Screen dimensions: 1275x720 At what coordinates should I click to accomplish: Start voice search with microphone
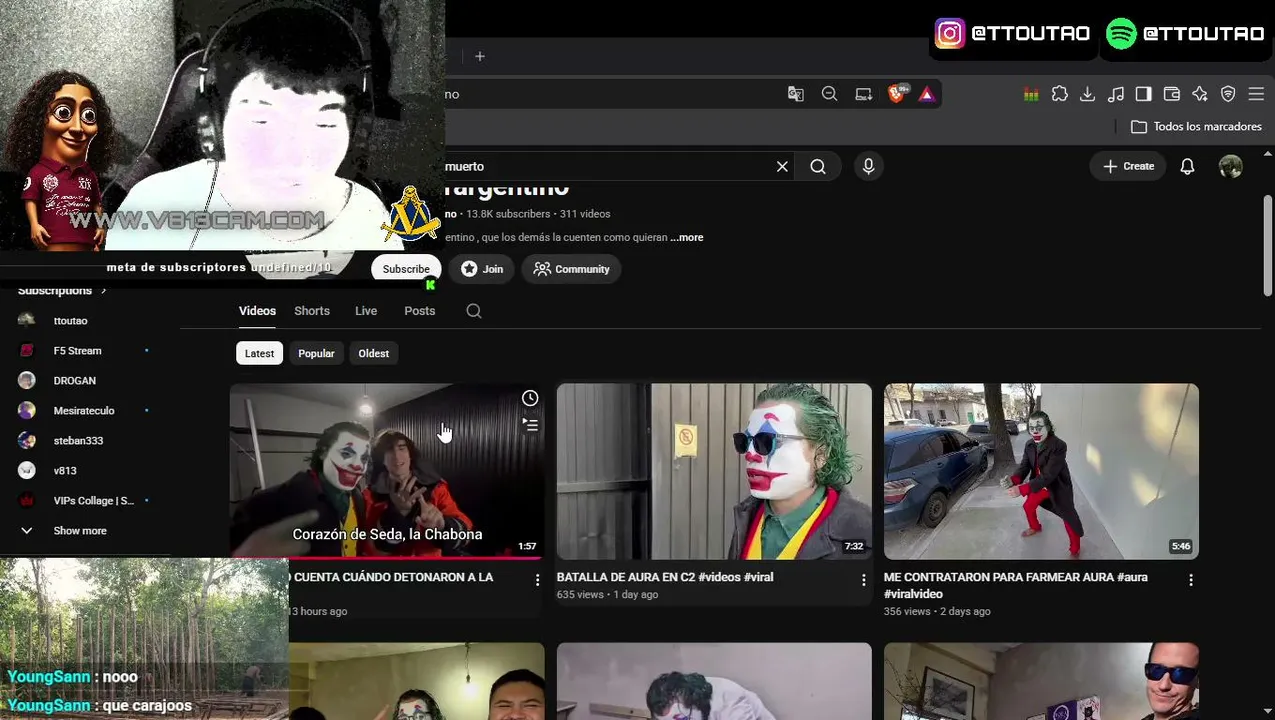868,167
